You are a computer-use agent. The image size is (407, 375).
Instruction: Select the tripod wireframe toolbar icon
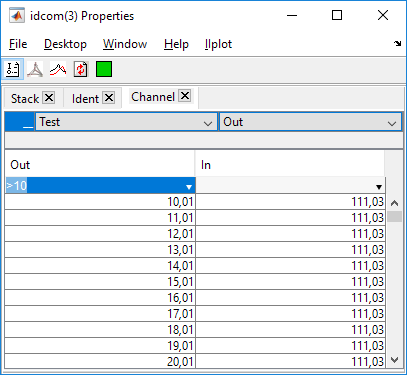click(35, 69)
